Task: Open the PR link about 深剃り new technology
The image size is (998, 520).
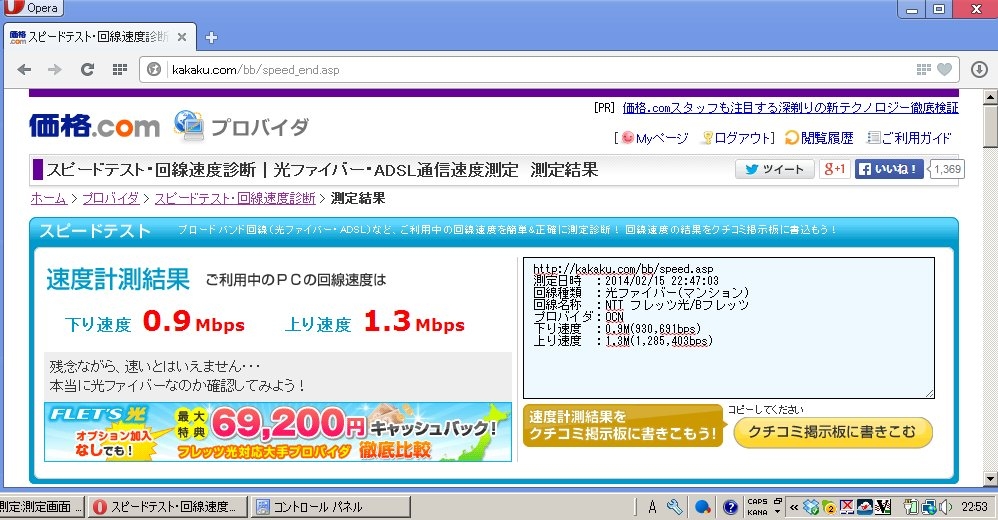Action: (x=790, y=108)
